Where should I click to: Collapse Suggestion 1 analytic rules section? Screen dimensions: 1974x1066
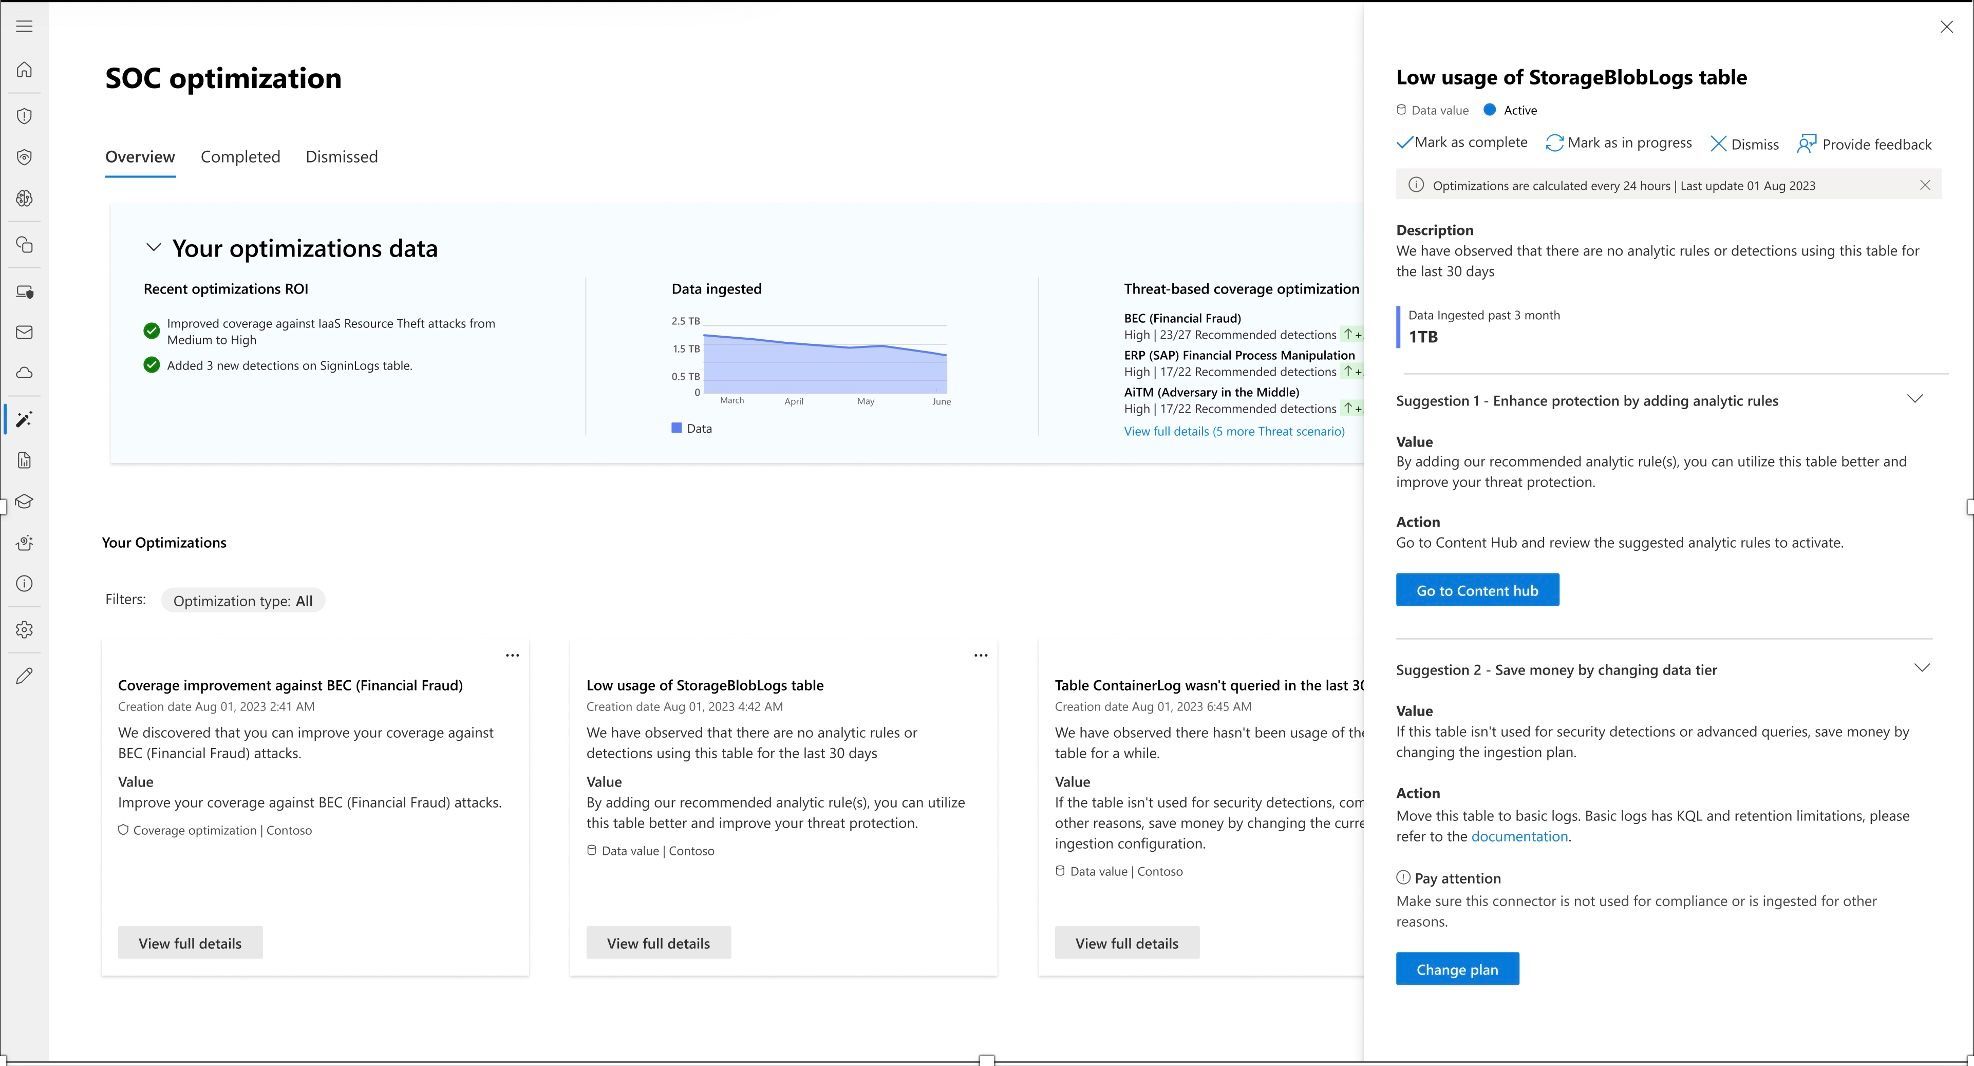pos(1914,399)
